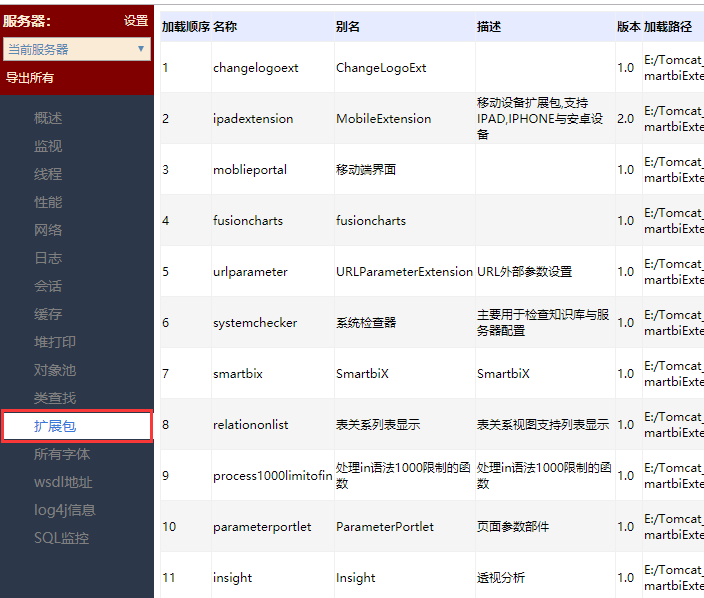The width and height of the screenshot is (704, 598).
Task: Select the process1000limitofin name cell
Action: click(x=273, y=475)
